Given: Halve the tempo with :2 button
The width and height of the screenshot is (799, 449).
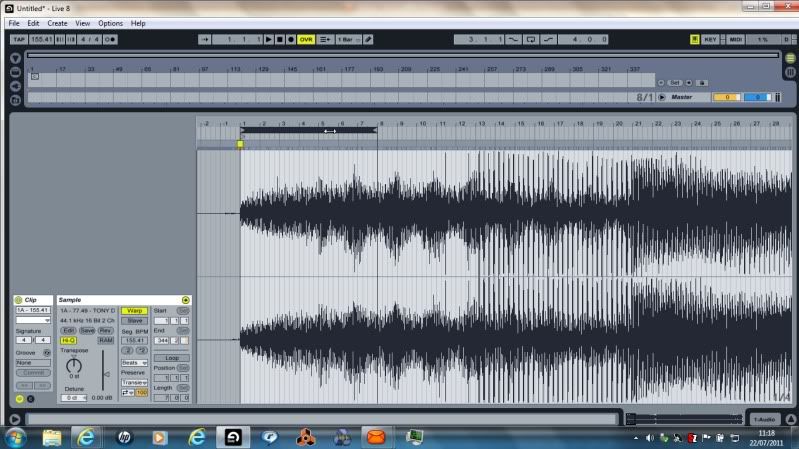Looking at the screenshot, I should click(127, 351).
